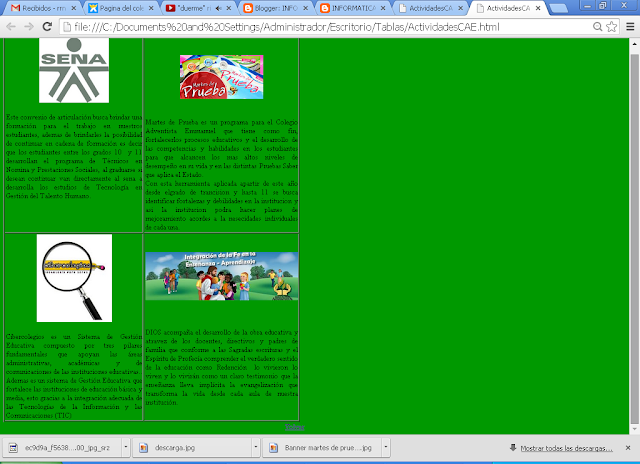Open a new tab button
The image size is (640, 464).
tap(558, 8)
